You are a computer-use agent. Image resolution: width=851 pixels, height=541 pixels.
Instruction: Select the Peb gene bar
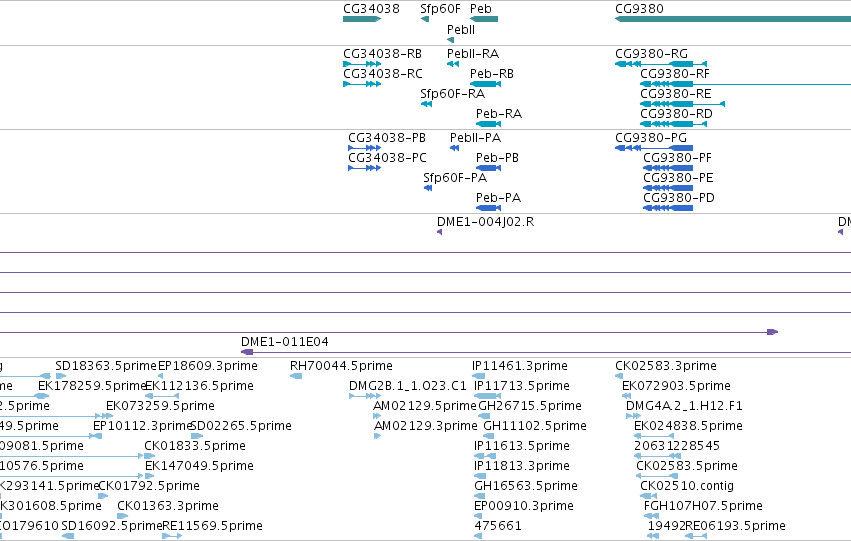484,19
